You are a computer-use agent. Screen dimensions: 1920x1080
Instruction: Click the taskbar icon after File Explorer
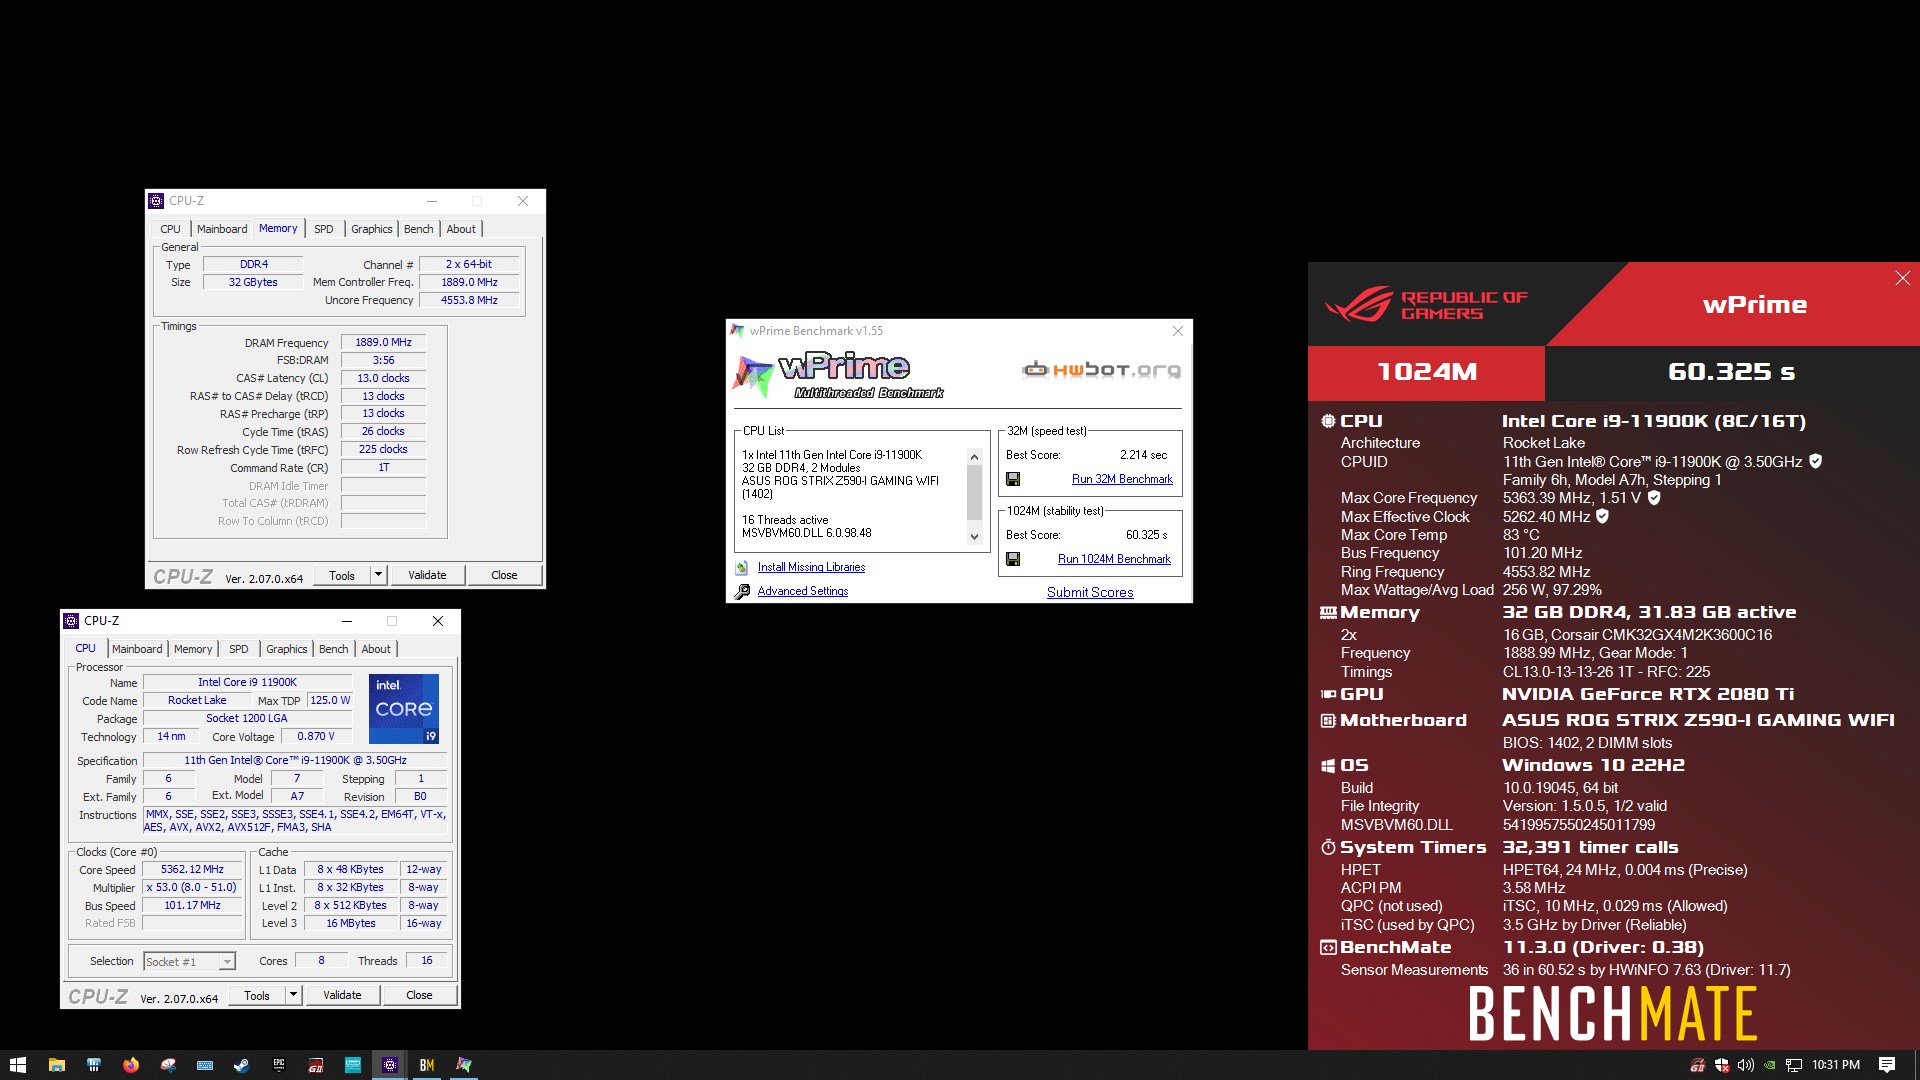pos(94,1065)
